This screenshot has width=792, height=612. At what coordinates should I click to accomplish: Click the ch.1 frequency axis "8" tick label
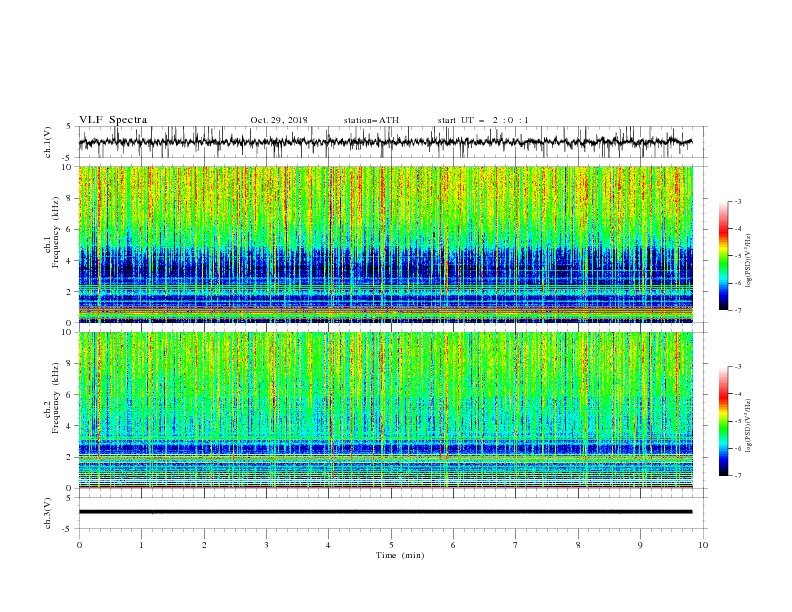click(x=71, y=198)
